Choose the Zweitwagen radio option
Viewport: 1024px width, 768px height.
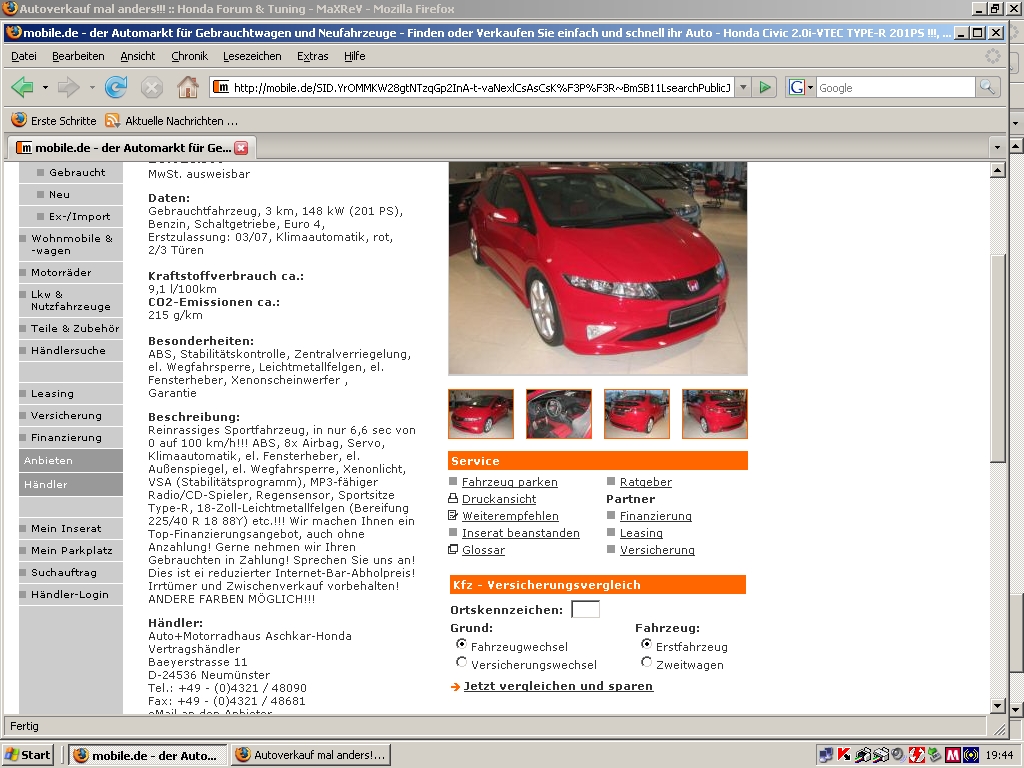(x=646, y=663)
